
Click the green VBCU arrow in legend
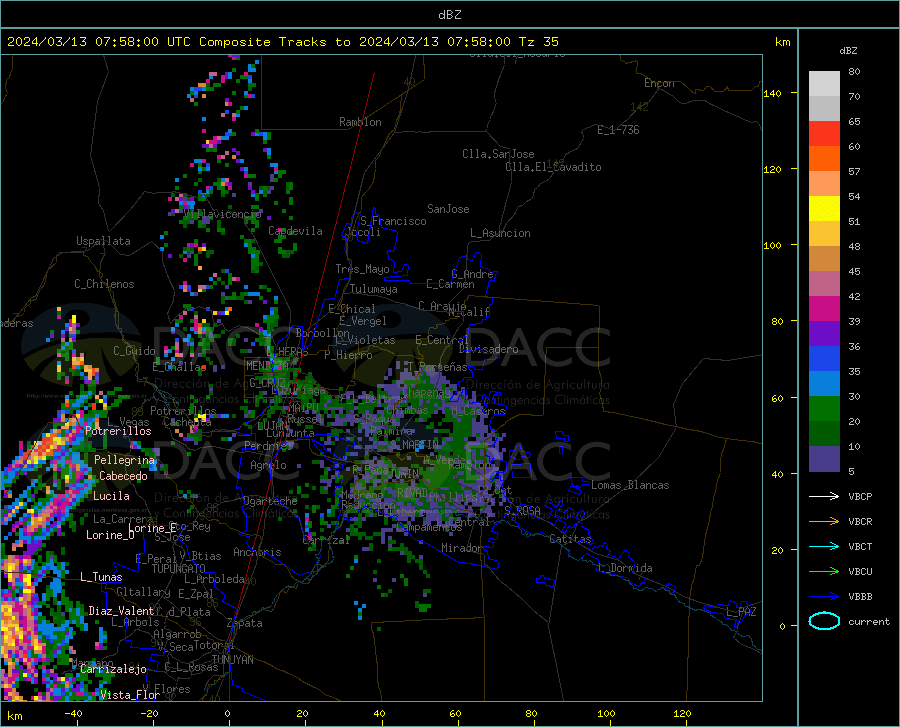click(824, 572)
